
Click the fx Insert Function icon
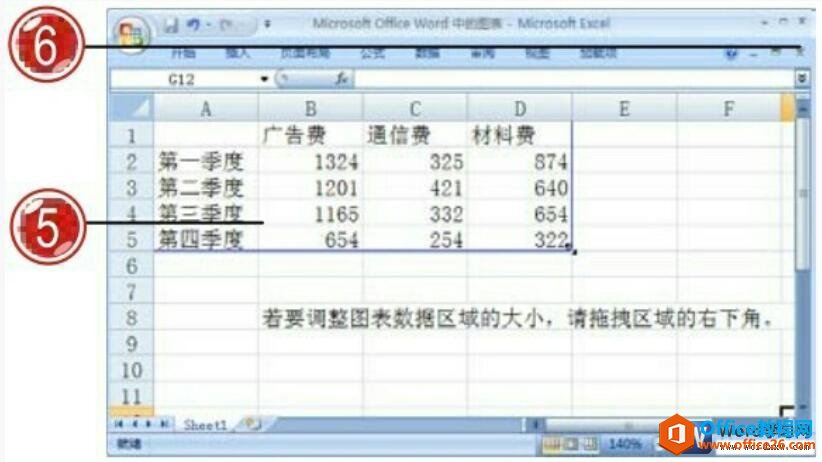click(x=342, y=79)
